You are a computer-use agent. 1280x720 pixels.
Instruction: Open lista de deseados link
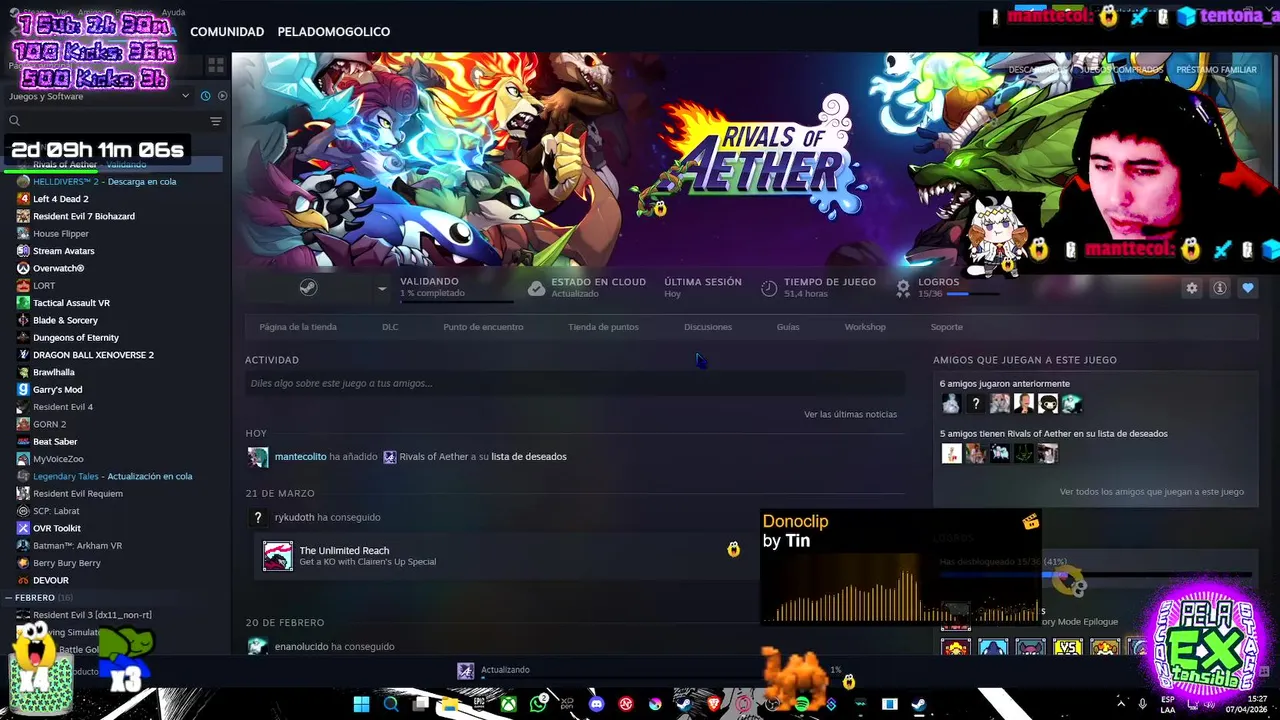coord(529,457)
